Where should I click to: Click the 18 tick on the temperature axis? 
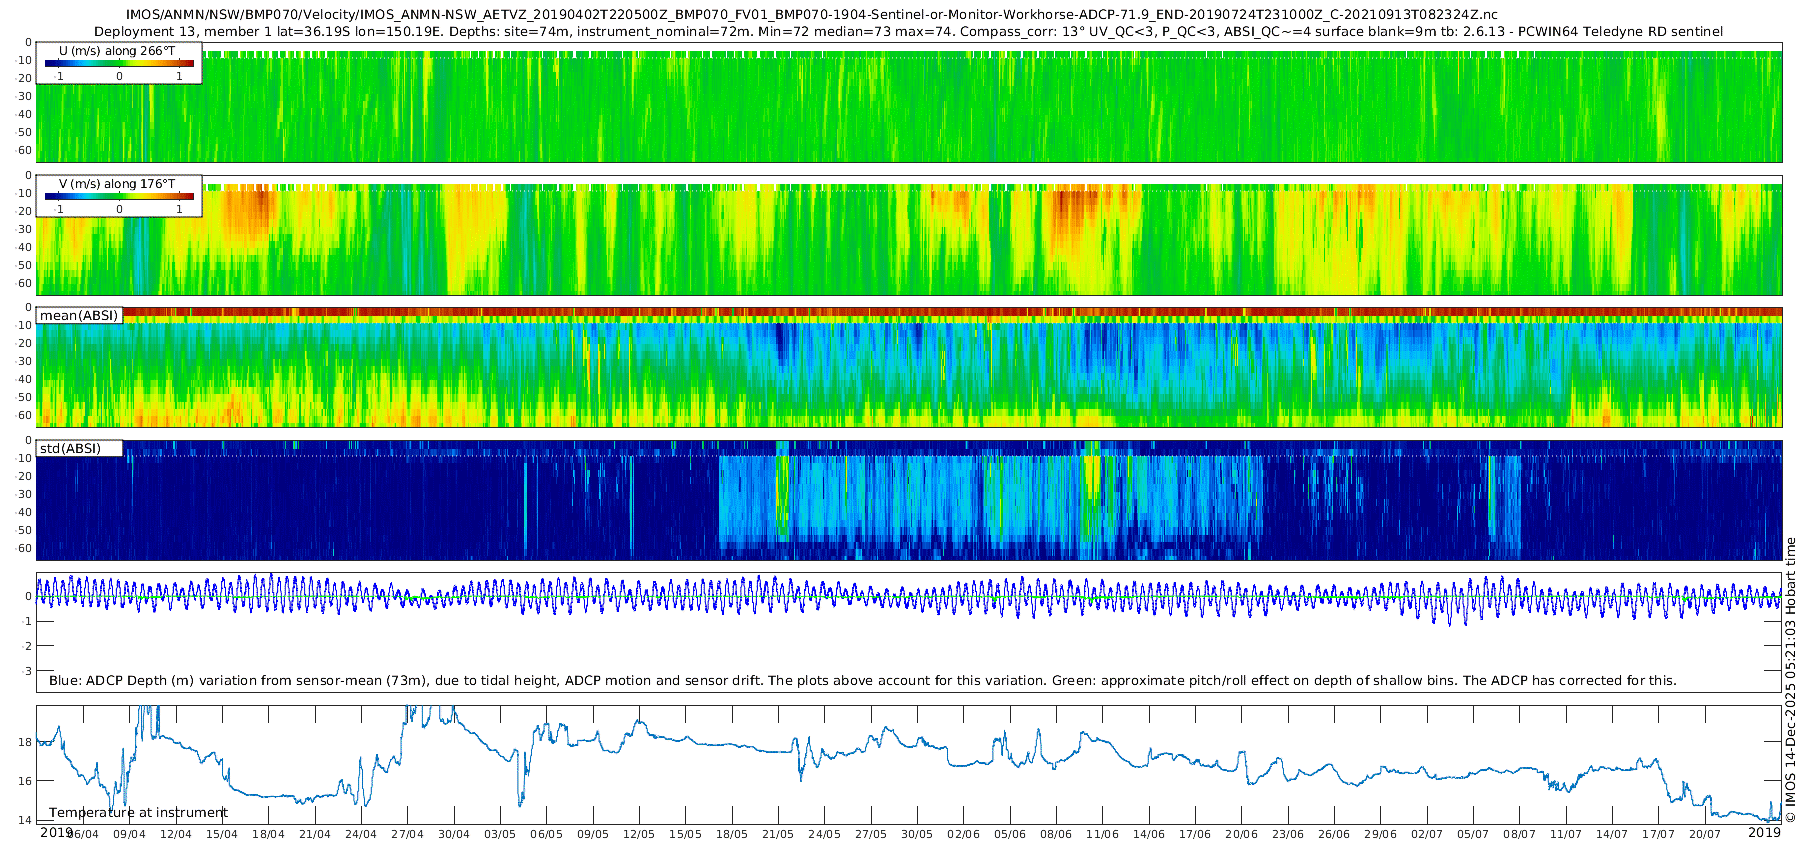pos(25,742)
